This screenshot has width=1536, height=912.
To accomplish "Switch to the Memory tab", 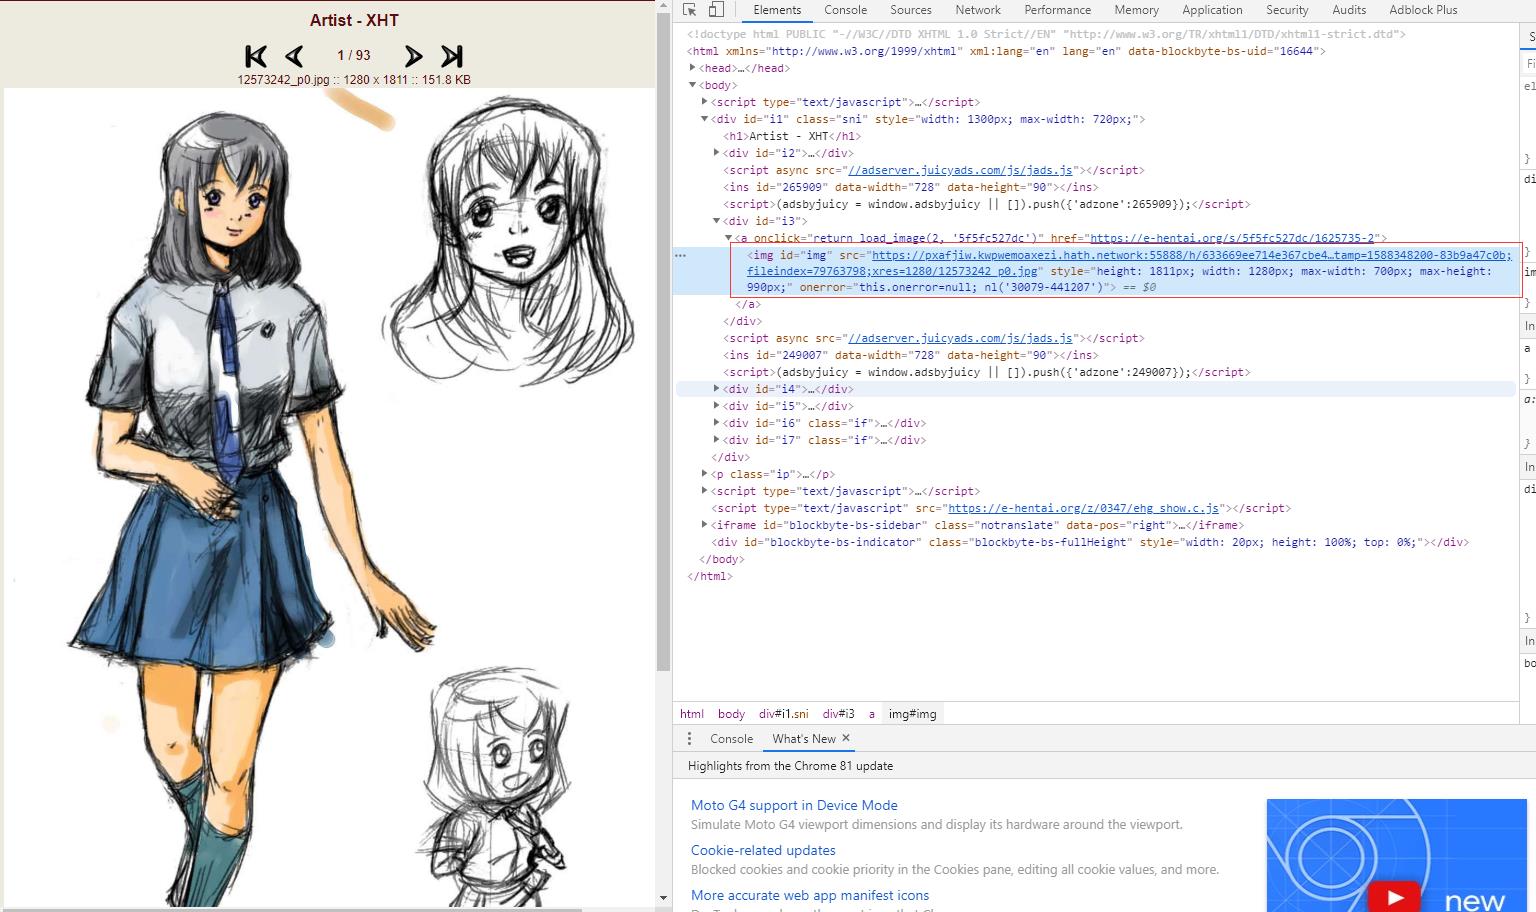I will [x=1136, y=10].
